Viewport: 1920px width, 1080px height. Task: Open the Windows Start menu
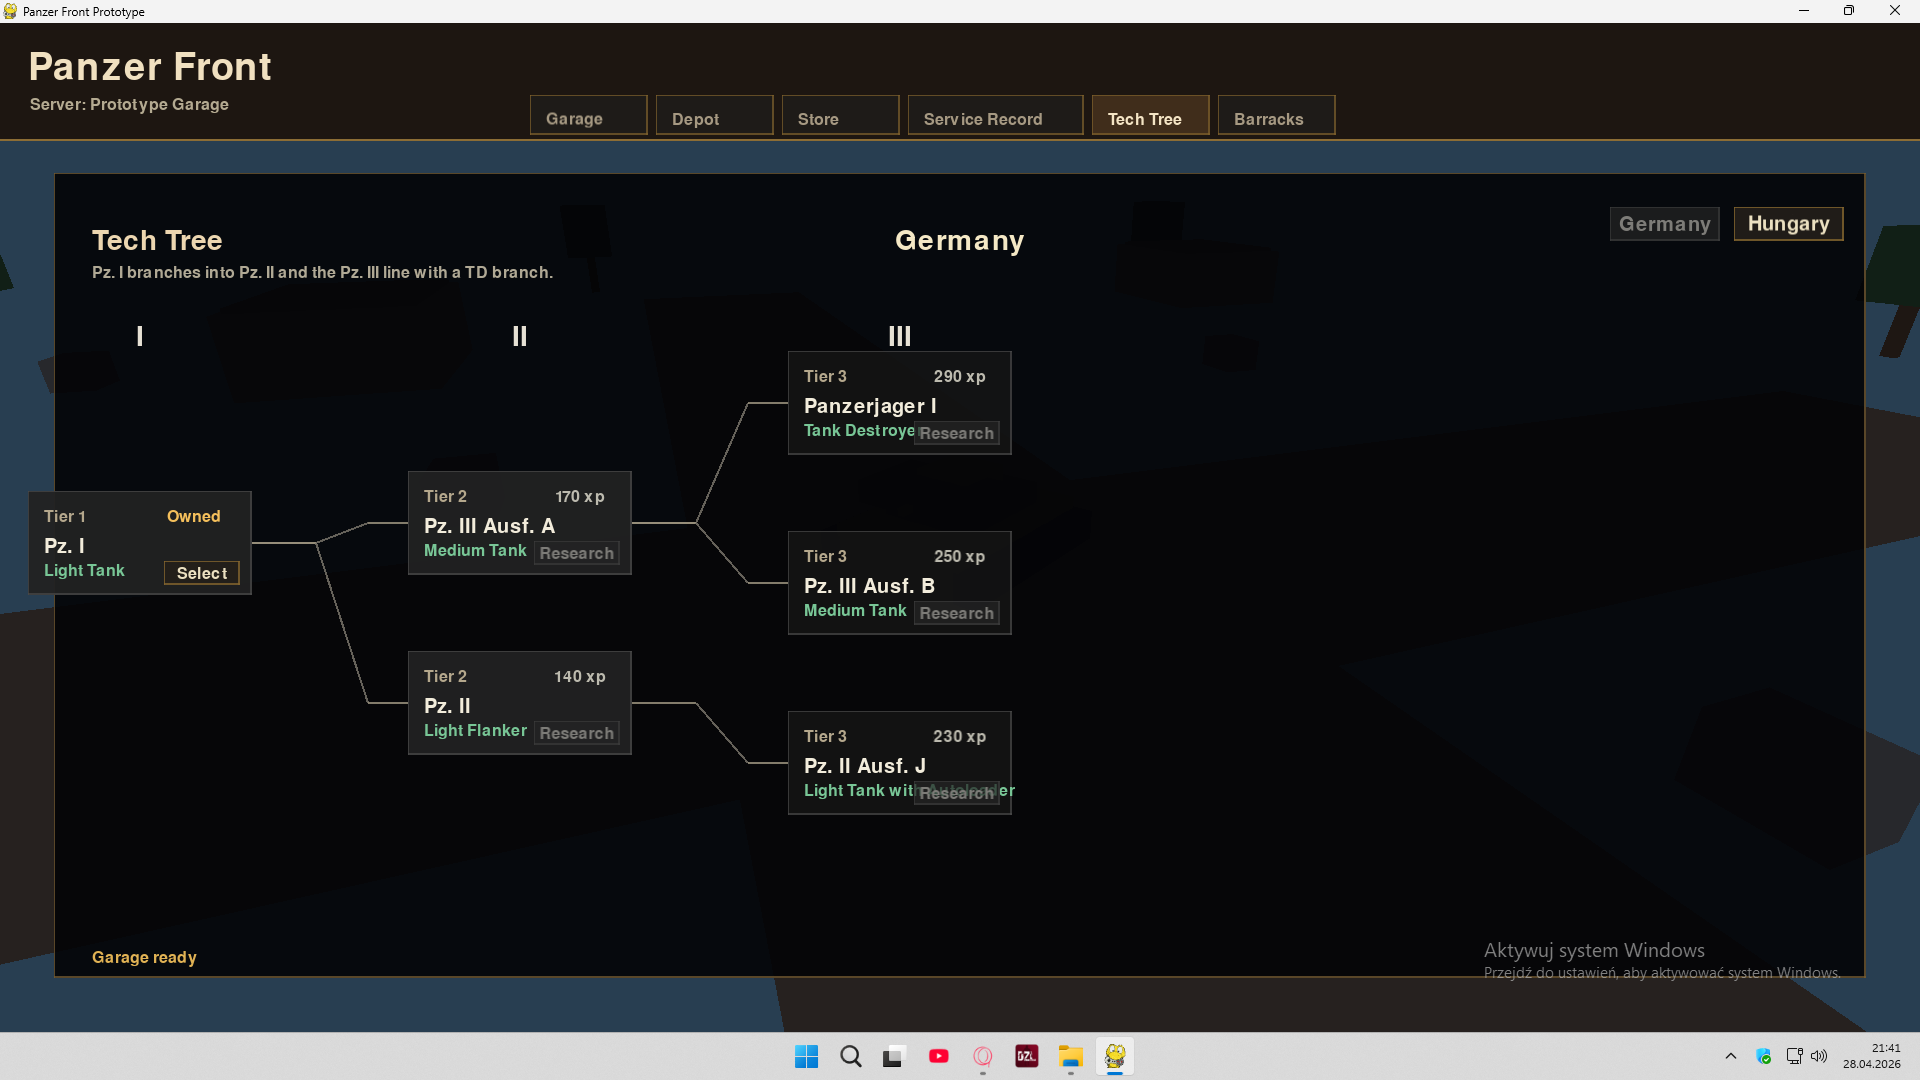(806, 1056)
